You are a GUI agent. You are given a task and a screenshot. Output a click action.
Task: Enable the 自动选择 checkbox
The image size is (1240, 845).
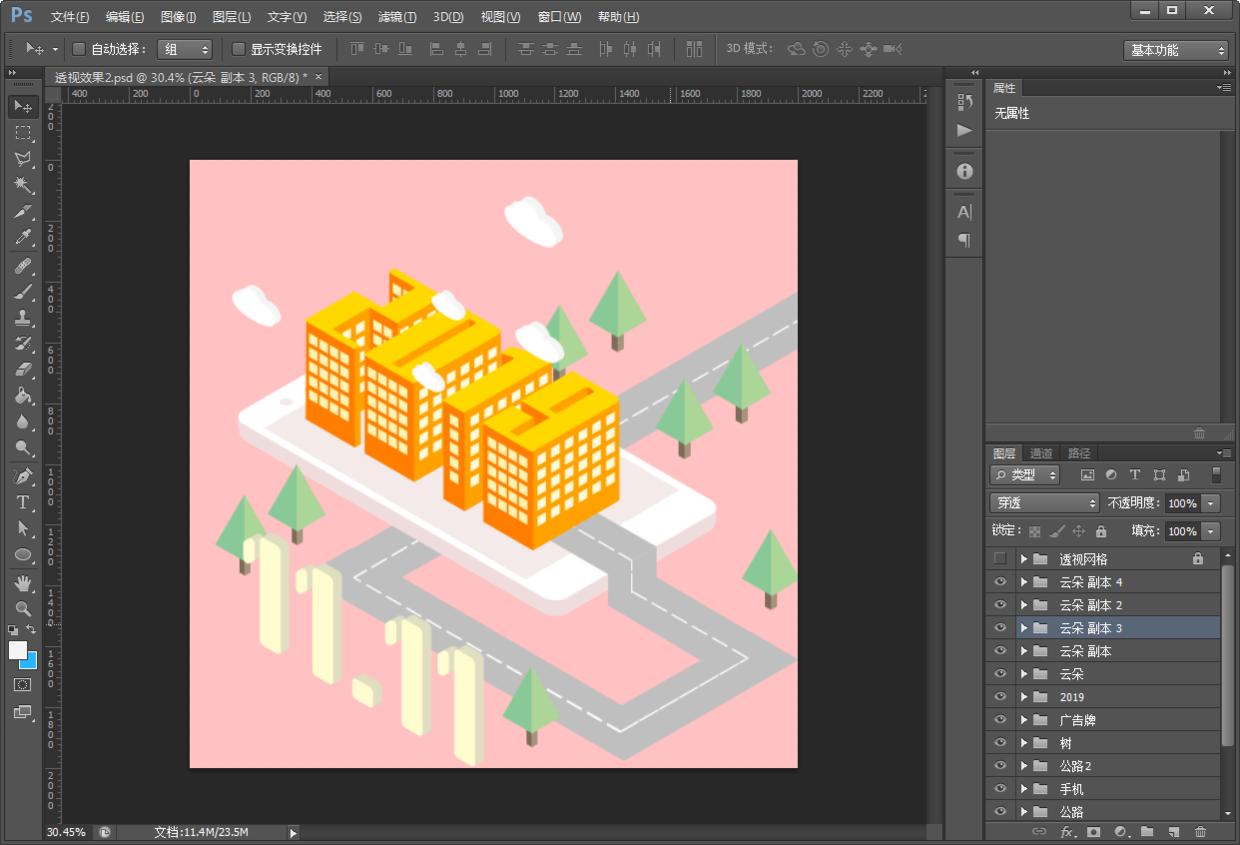click(79, 49)
